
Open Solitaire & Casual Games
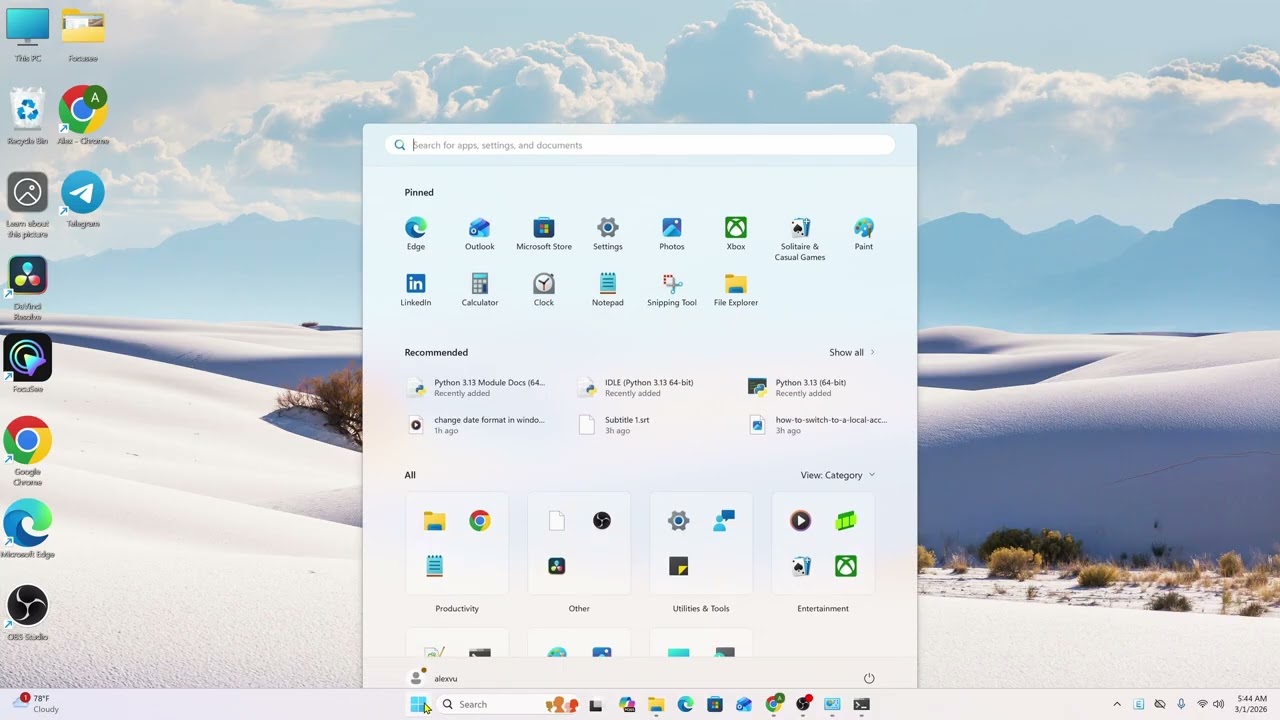[x=800, y=239]
